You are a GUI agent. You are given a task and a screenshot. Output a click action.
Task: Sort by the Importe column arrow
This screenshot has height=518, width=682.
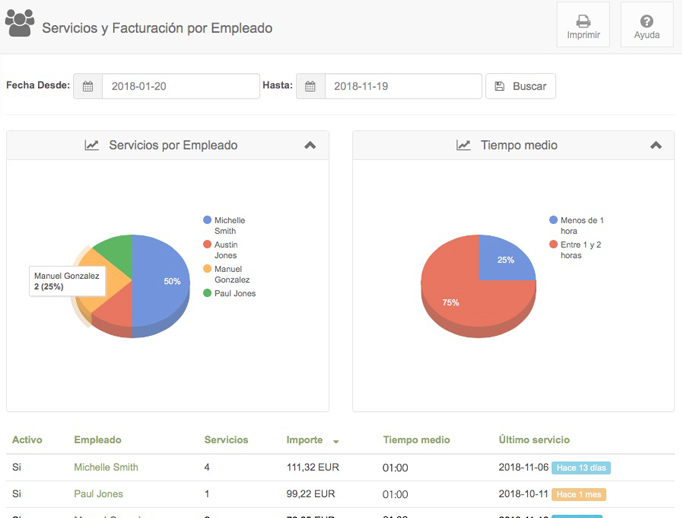336,441
